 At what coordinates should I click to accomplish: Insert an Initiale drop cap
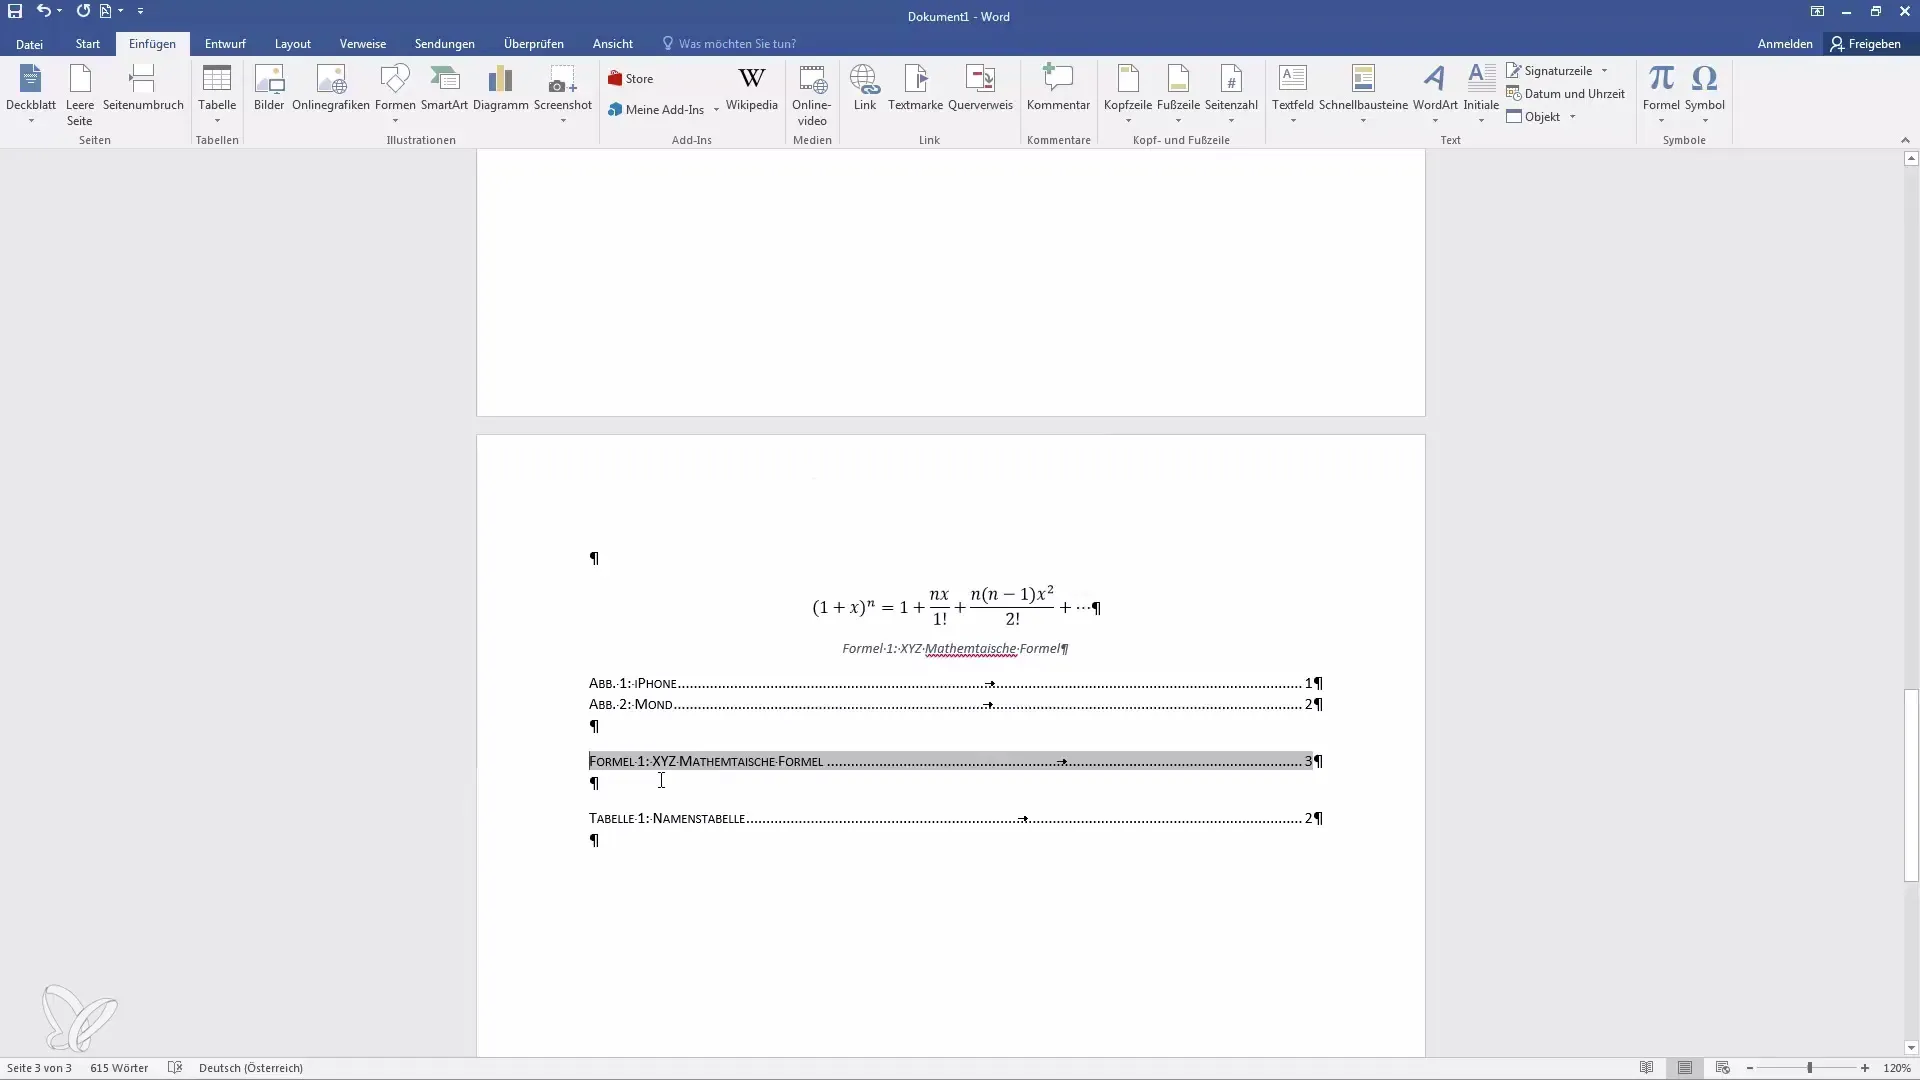pos(1481,95)
